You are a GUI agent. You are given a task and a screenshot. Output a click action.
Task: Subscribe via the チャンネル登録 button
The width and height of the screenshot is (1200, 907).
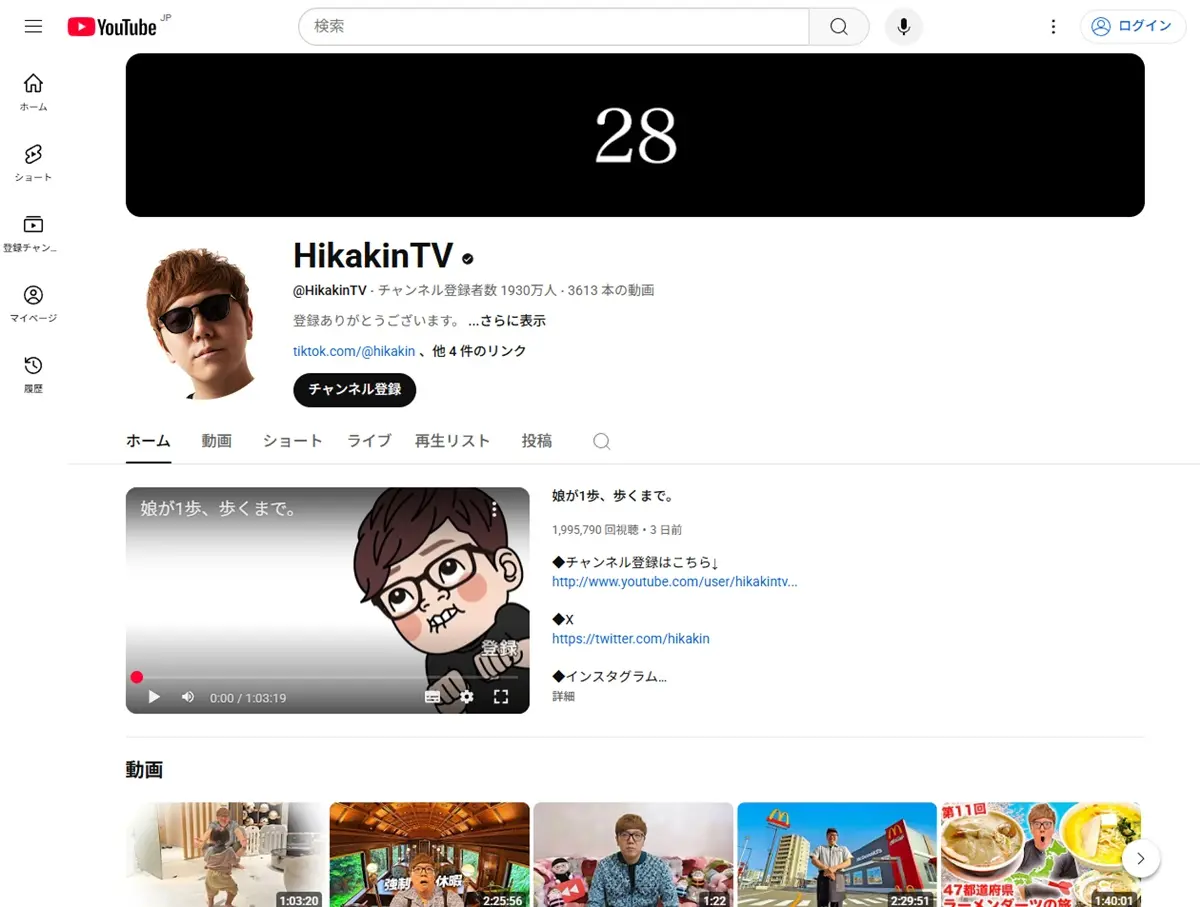[x=354, y=390]
